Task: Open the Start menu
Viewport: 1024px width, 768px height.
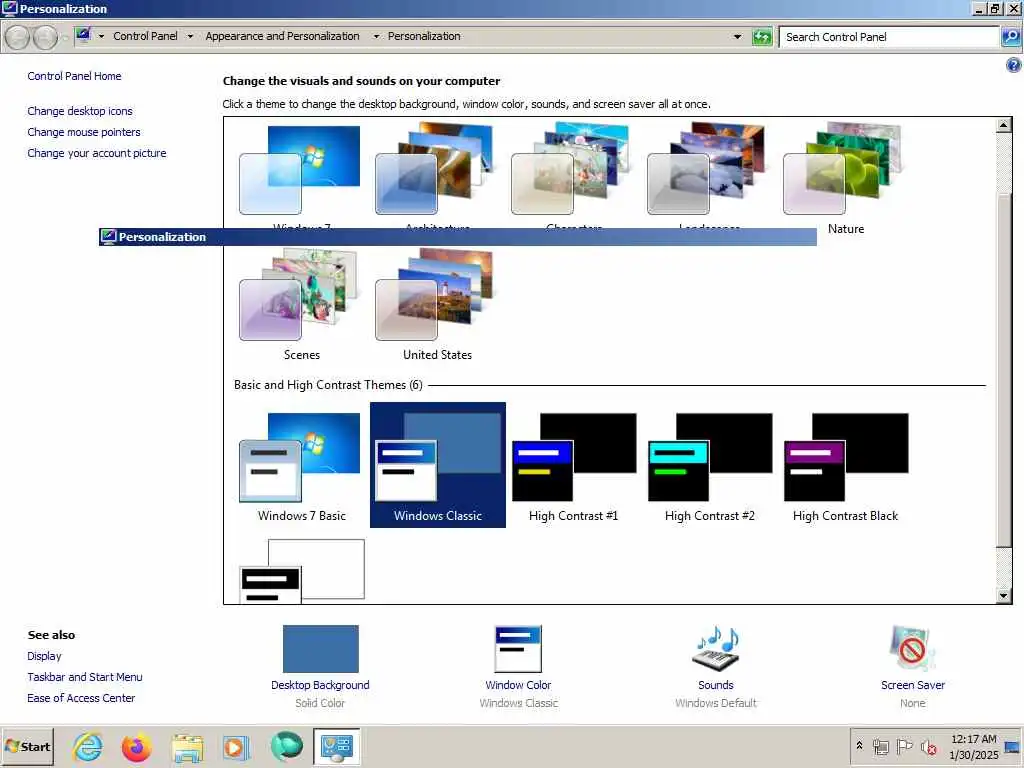Action: tap(27, 747)
